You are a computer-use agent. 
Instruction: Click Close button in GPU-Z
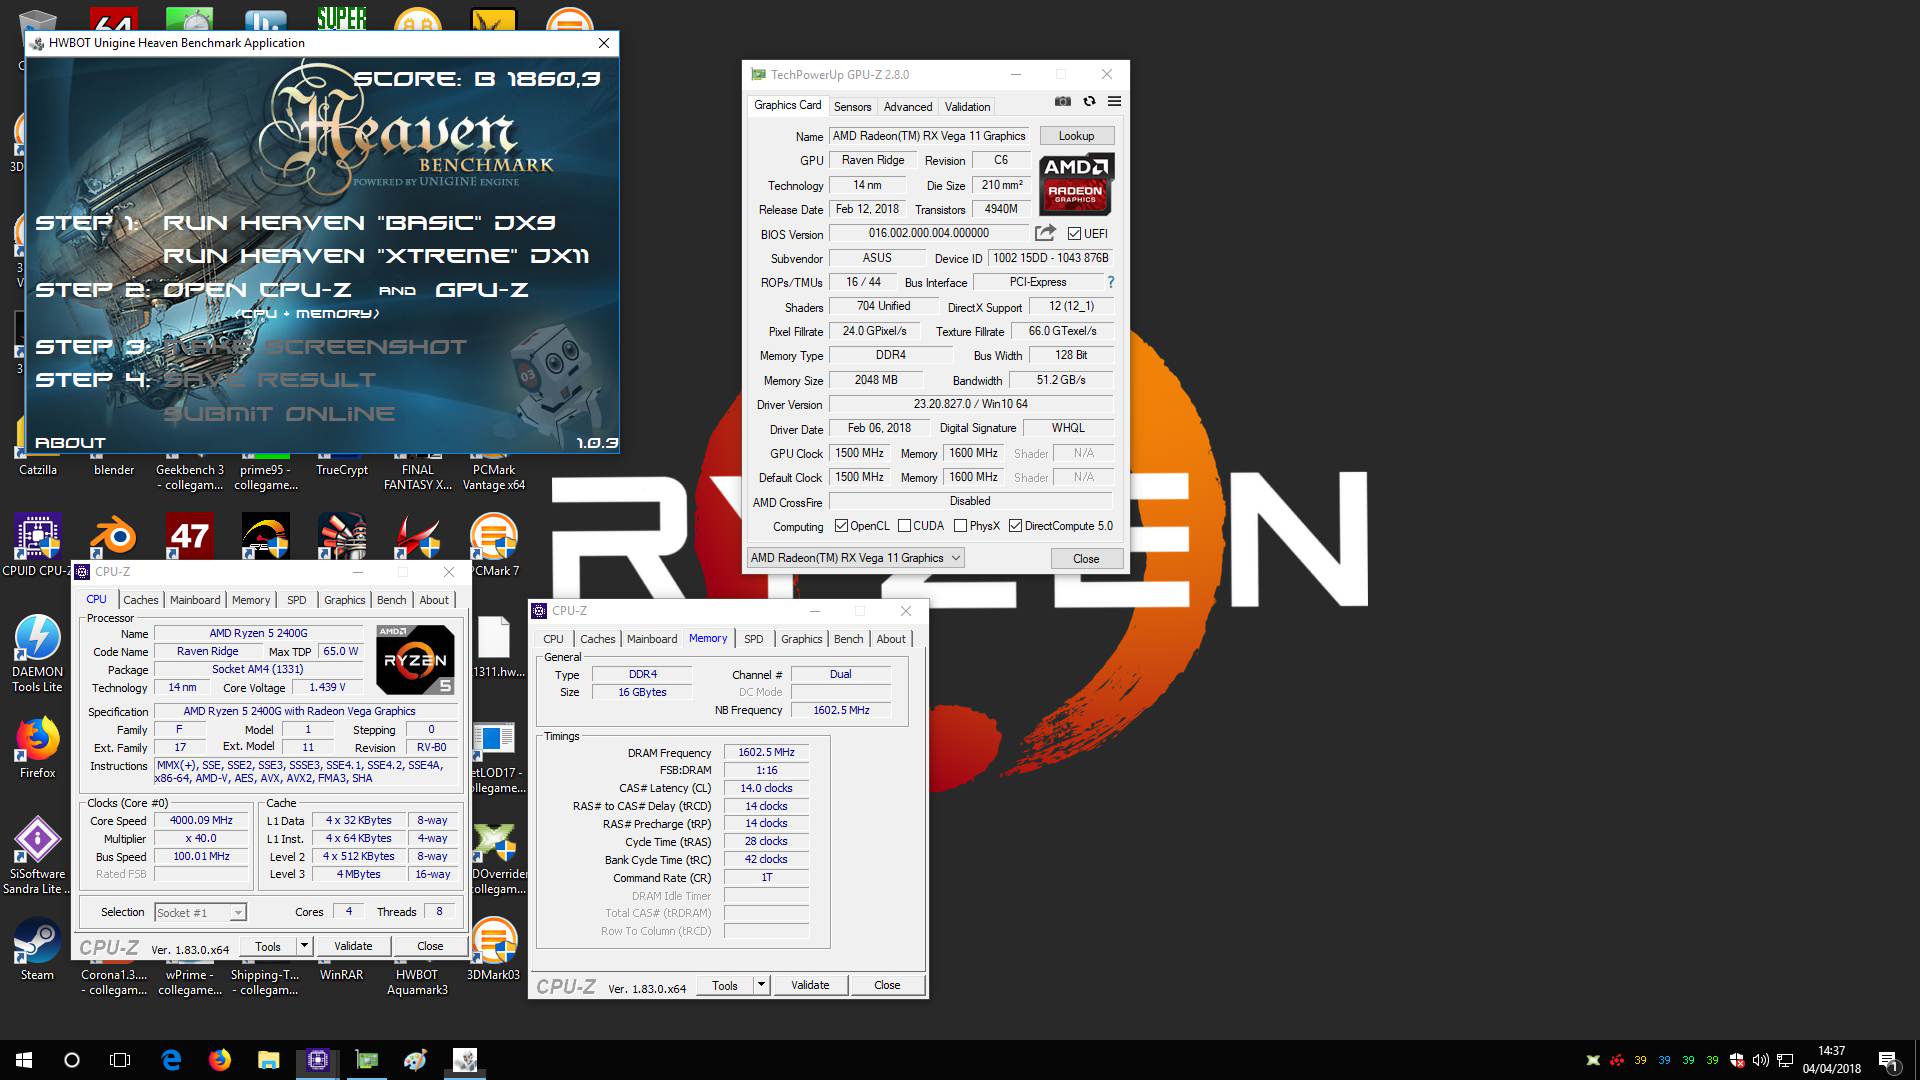click(x=1086, y=558)
